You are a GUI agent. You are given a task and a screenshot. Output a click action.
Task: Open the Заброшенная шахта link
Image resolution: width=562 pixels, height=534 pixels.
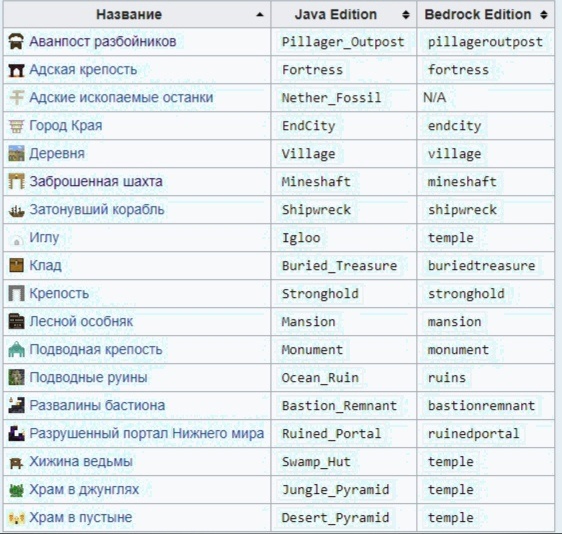(x=96, y=182)
